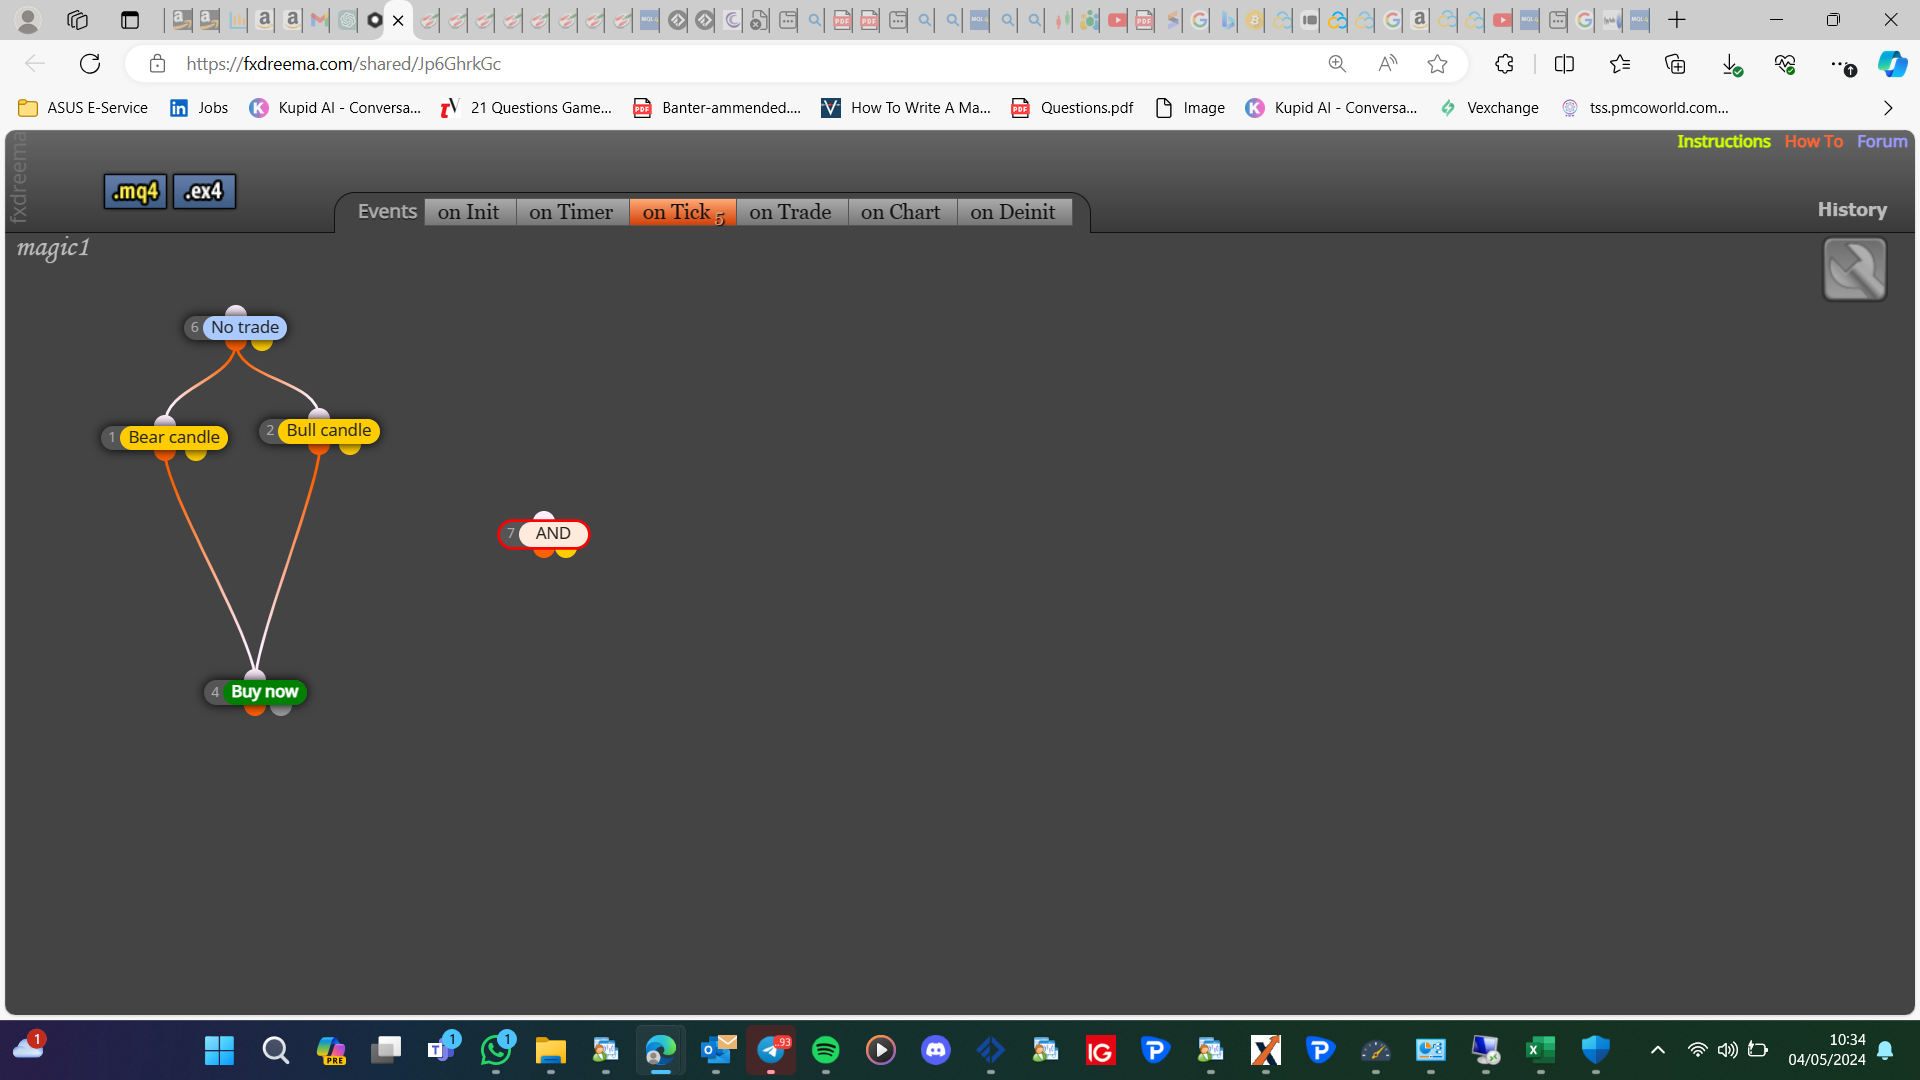Show hidden system tray icons
Image resolution: width=1920 pixels, height=1080 pixels.
tap(1657, 1050)
